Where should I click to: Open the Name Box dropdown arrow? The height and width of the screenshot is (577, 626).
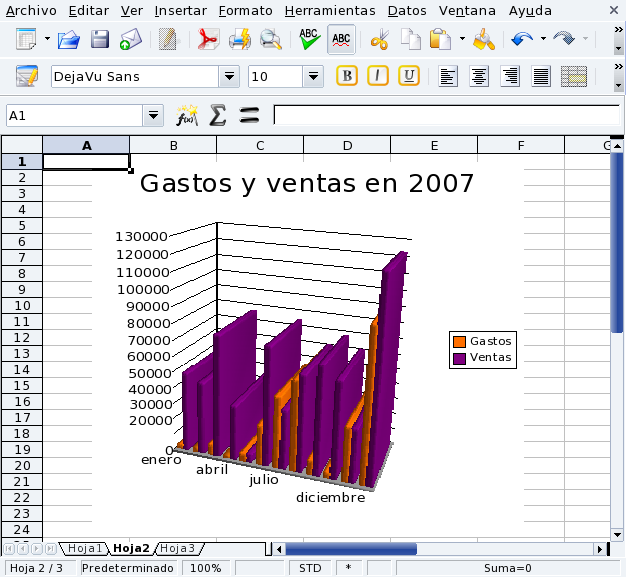(x=153, y=116)
